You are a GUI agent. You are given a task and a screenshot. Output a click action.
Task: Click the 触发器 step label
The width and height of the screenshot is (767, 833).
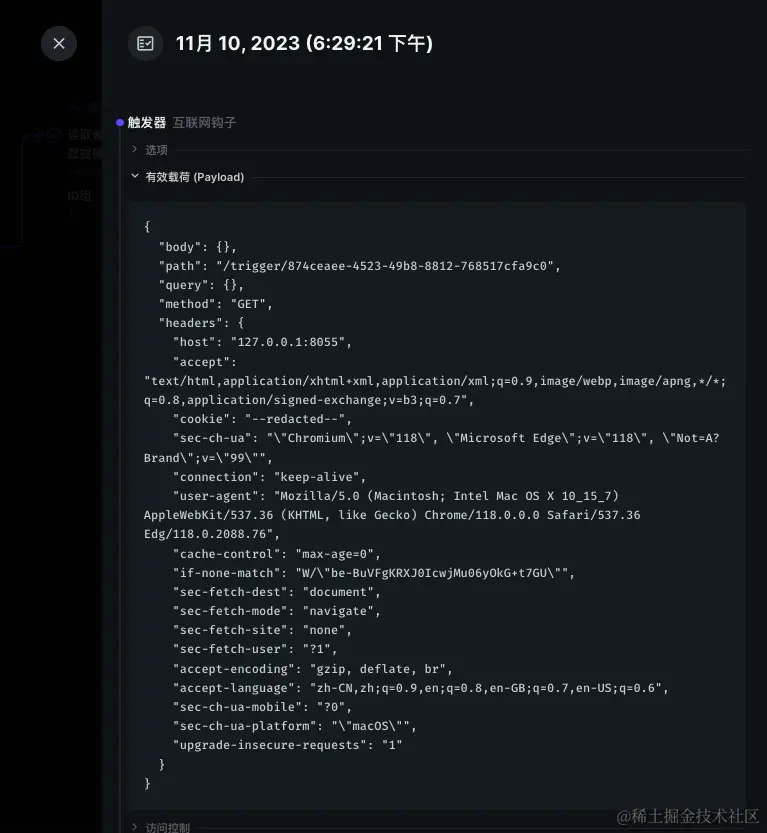pyautogui.click(x=147, y=123)
